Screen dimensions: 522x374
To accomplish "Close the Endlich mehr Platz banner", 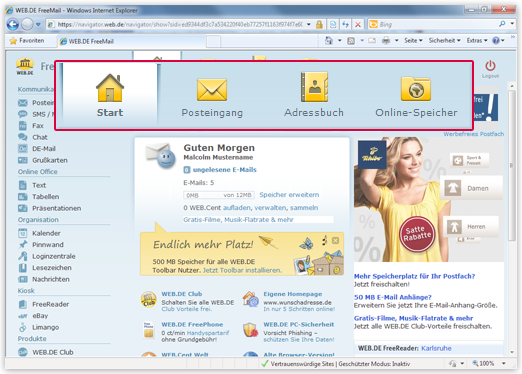I will point(336,240).
